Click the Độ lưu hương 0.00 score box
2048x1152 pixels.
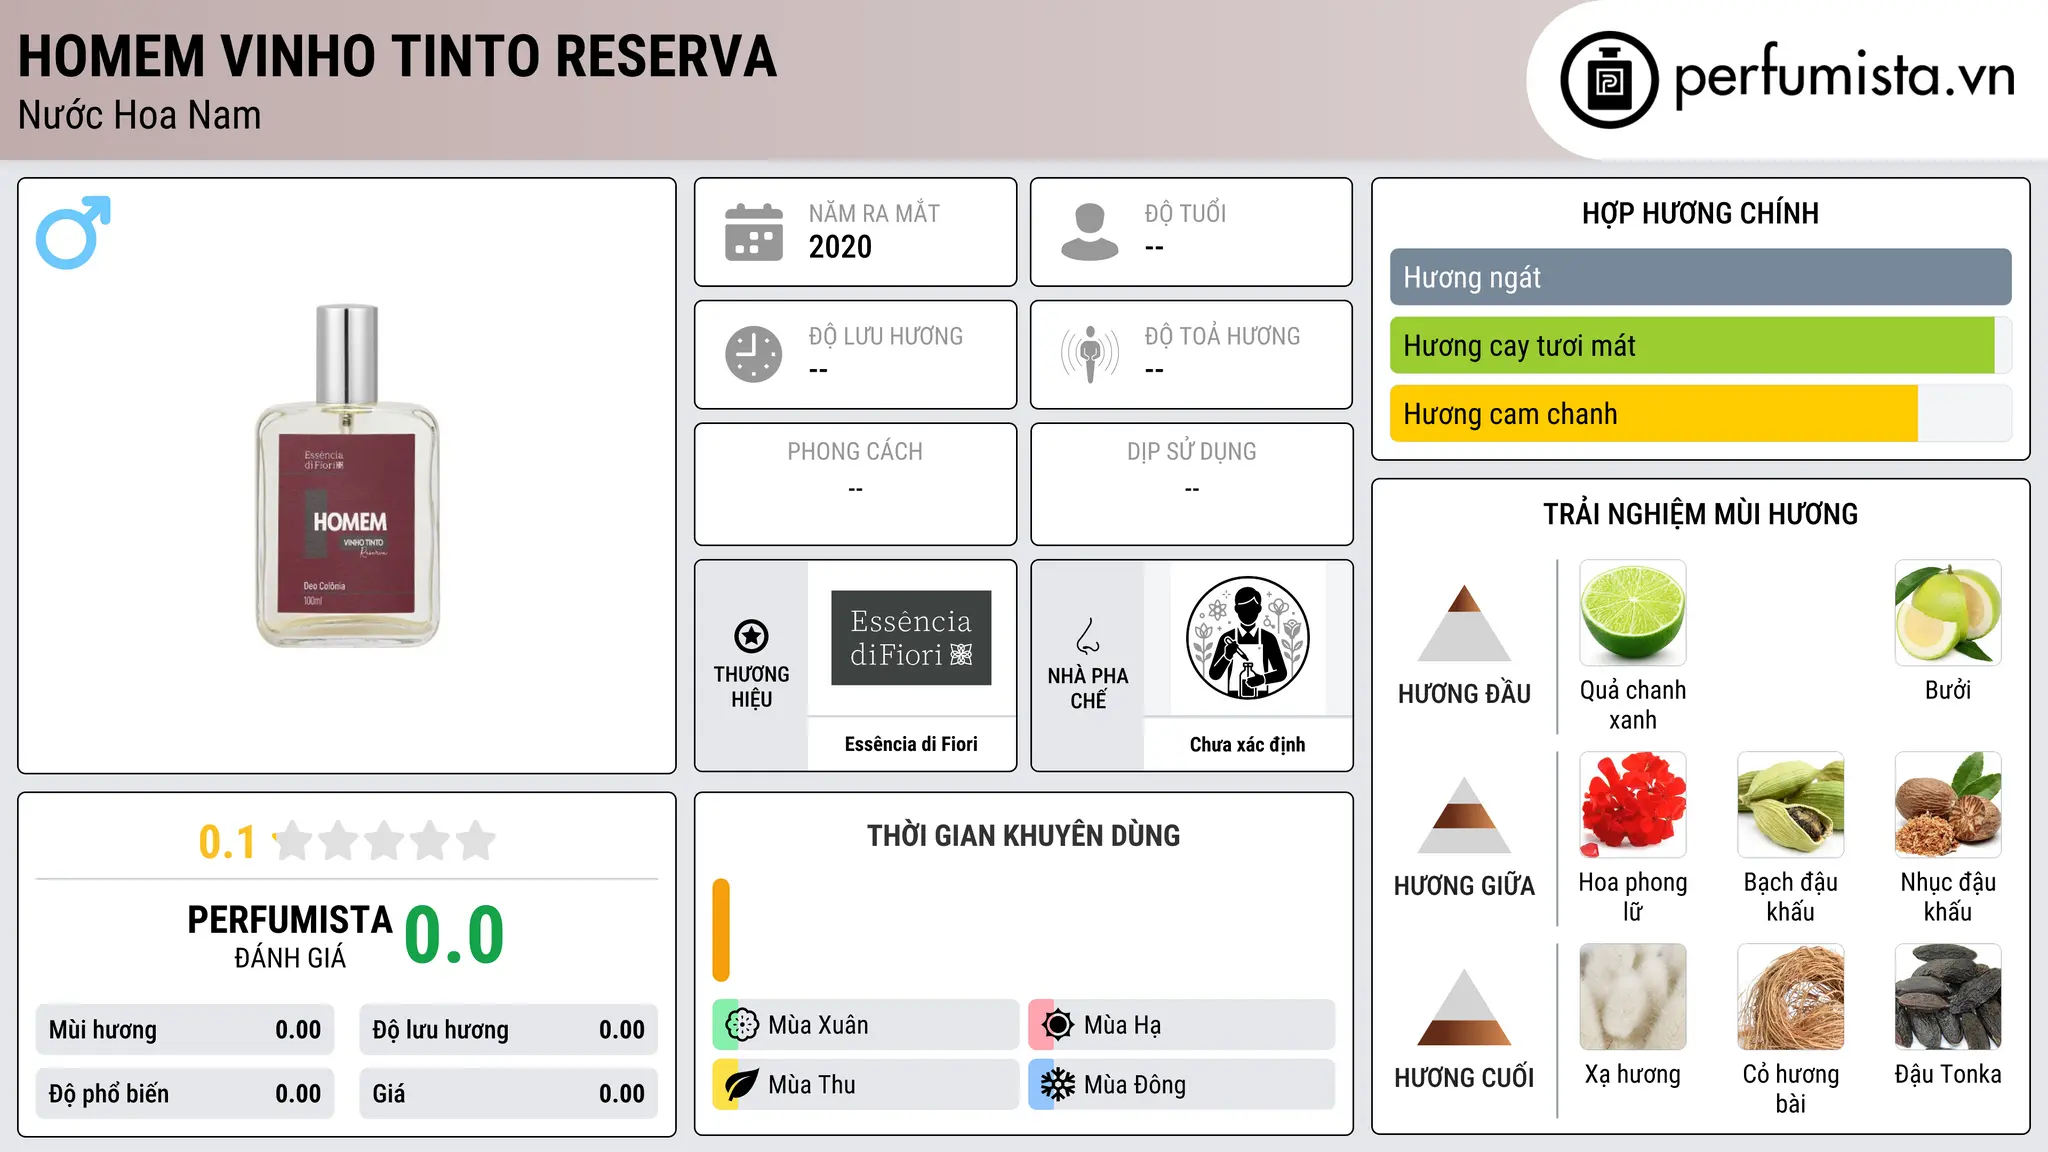[x=508, y=1030]
